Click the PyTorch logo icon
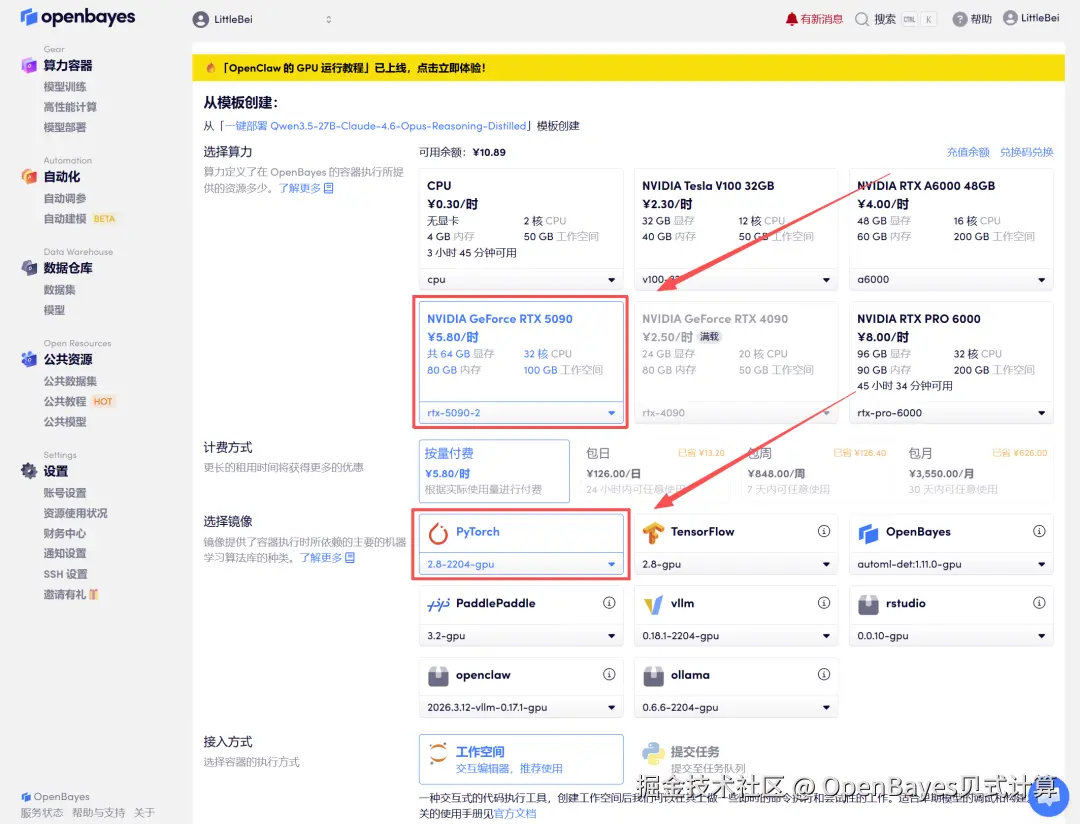 (438, 533)
